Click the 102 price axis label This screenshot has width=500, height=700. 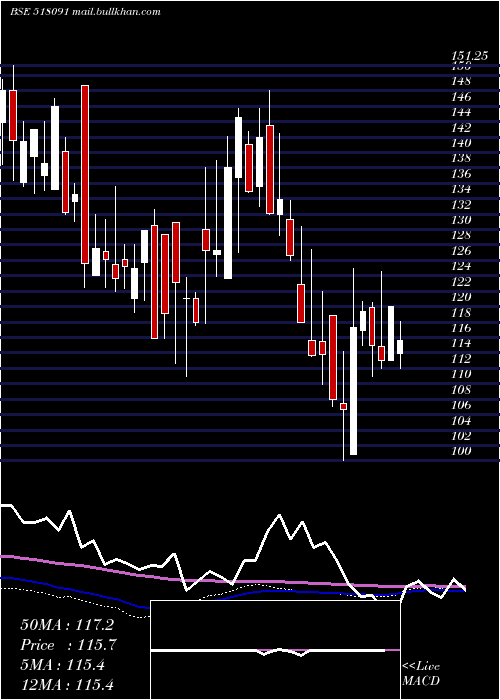coord(461,436)
